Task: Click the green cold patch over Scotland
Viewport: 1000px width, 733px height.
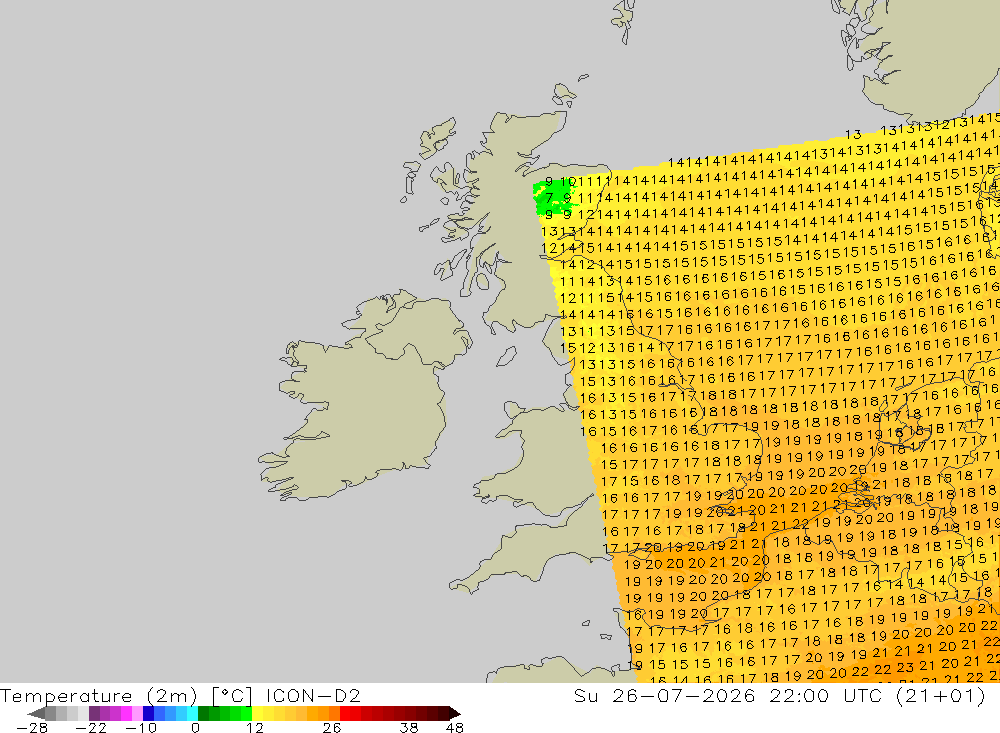Action: [554, 197]
